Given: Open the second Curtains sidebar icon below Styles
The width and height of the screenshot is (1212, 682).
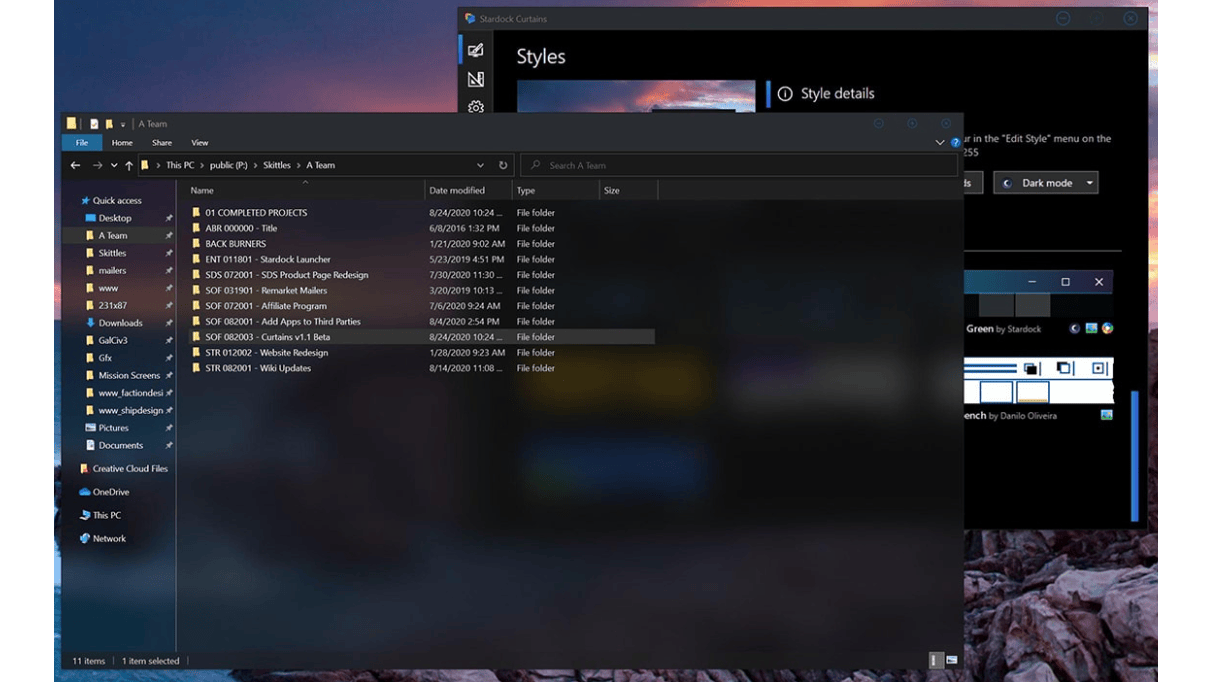Looking at the screenshot, I should tap(476, 79).
